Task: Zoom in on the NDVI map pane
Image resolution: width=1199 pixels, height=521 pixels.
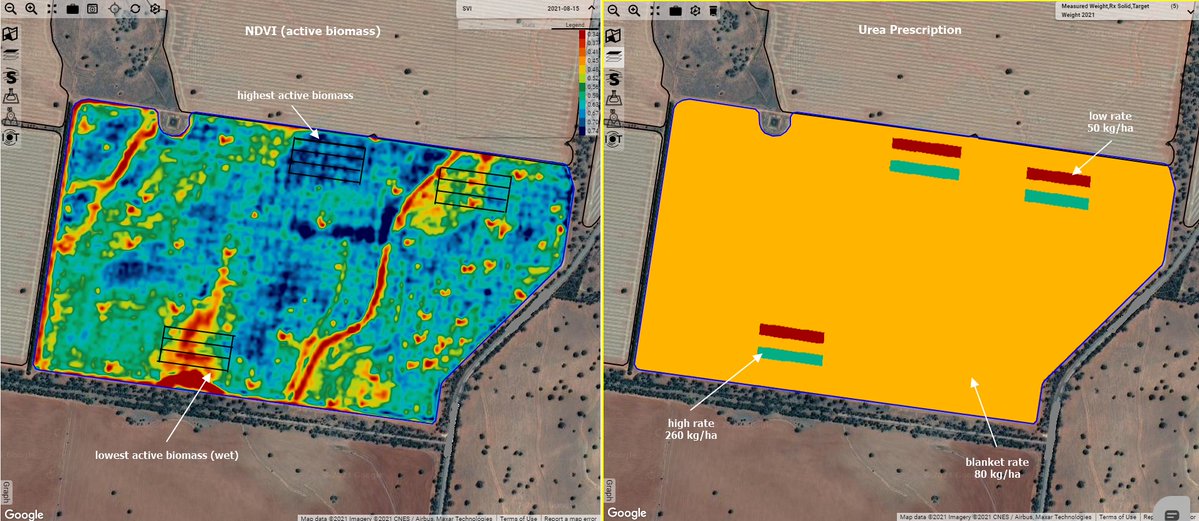Action: 31,9
